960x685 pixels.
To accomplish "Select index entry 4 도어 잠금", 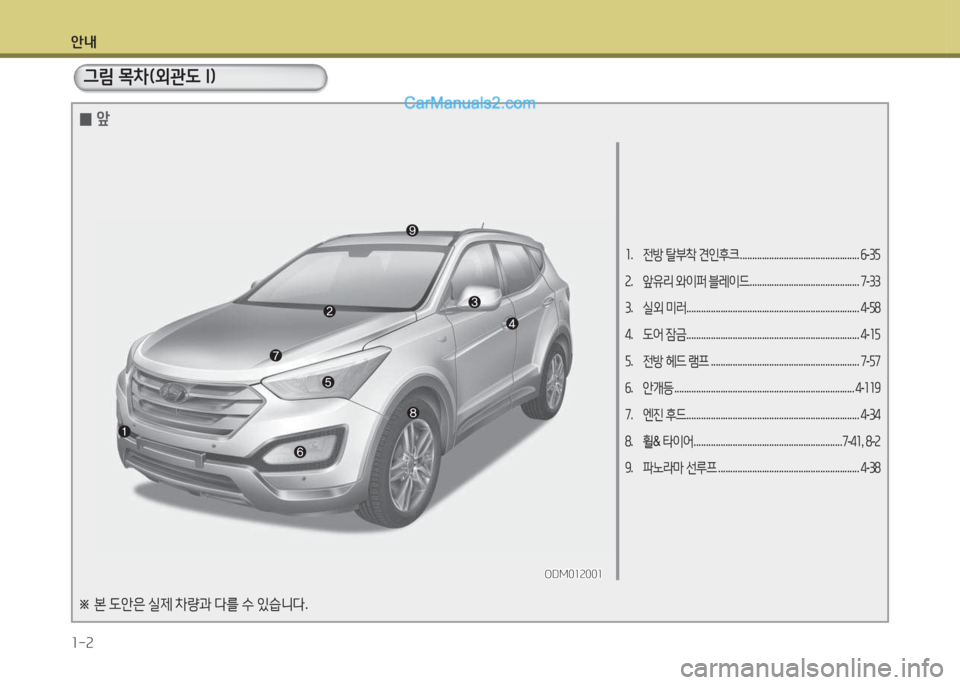I will pos(752,334).
